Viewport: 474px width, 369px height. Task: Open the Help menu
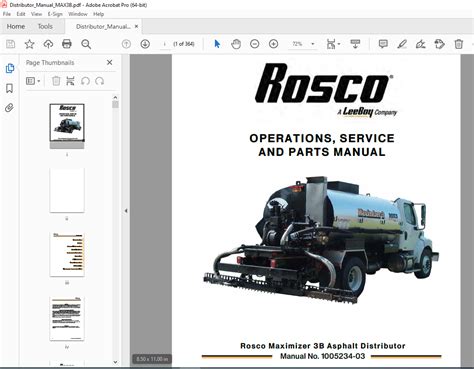(98, 14)
